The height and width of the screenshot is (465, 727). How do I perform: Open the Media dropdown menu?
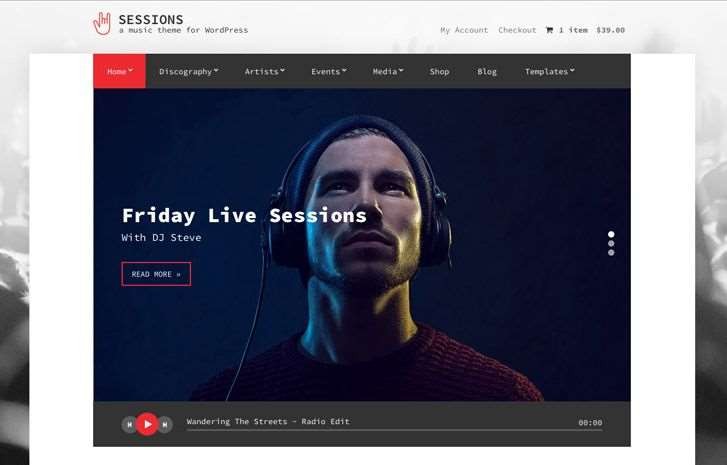[388, 71]
